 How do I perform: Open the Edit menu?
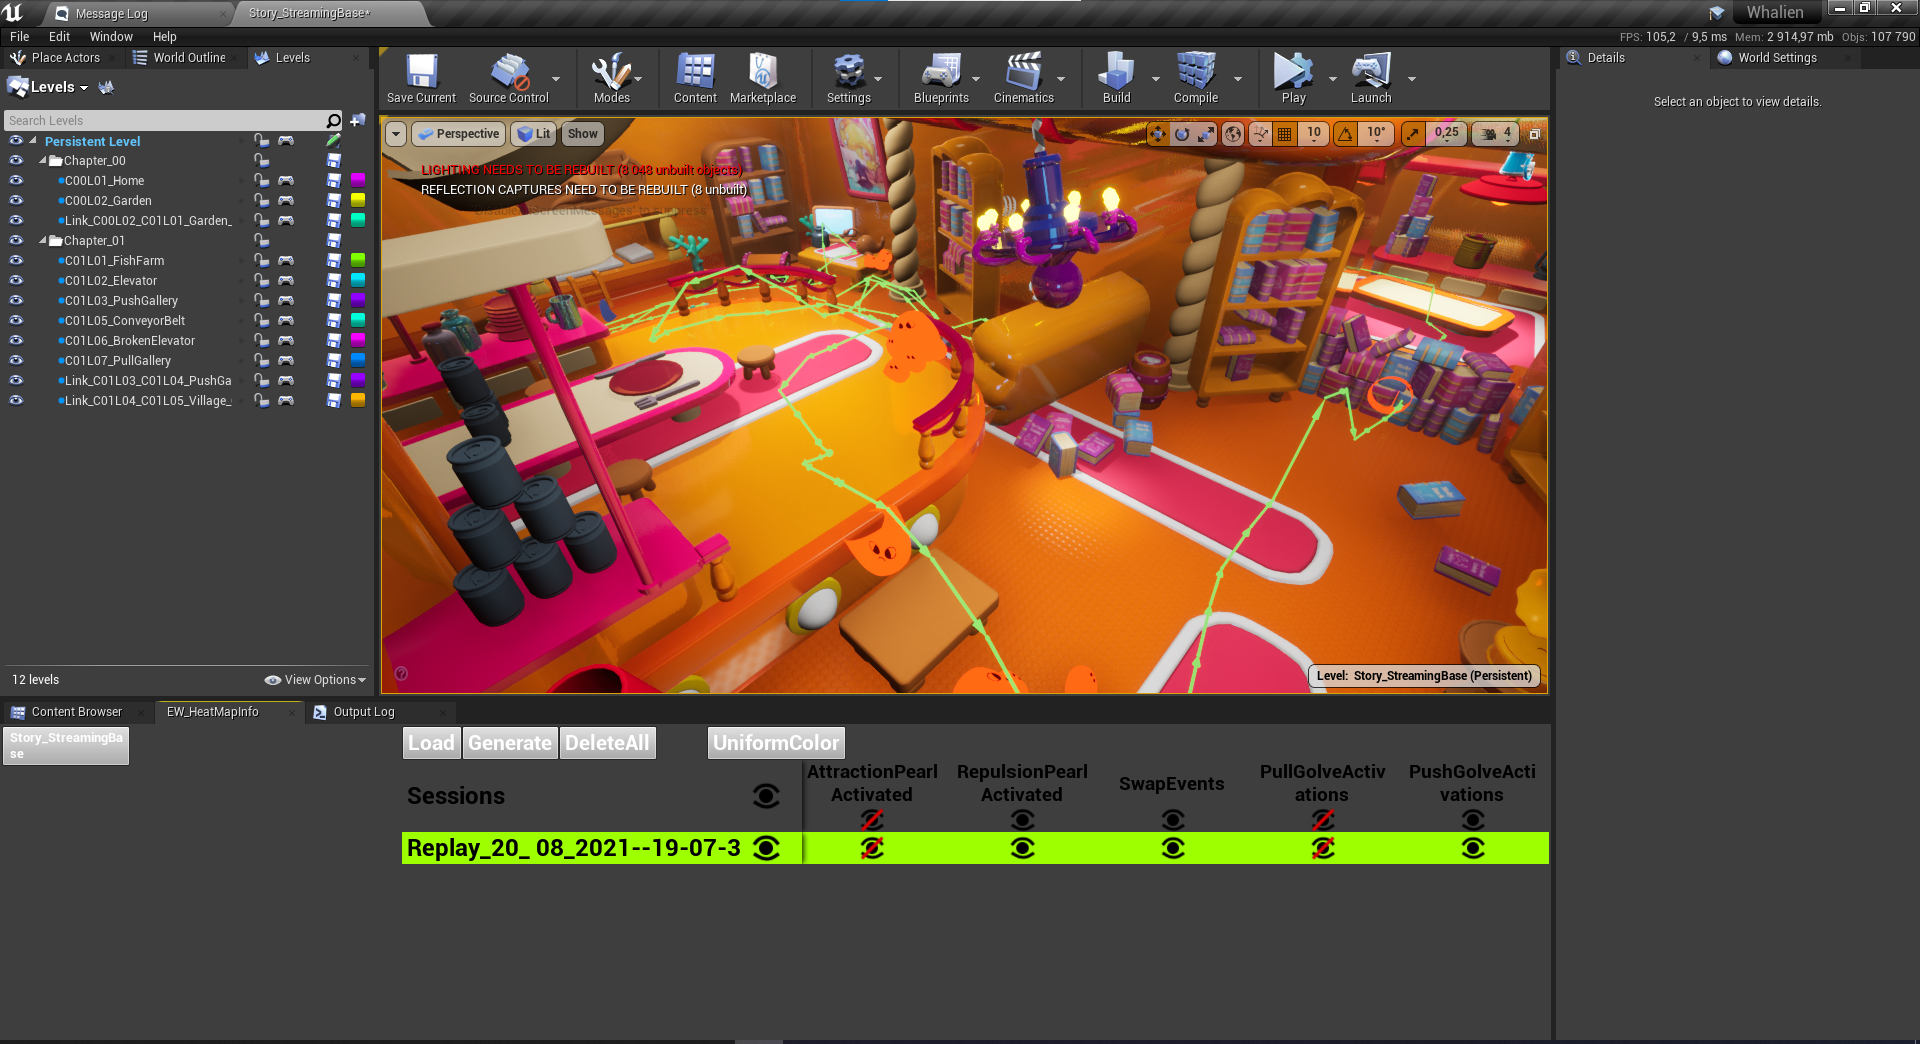[x=59, y=36]
